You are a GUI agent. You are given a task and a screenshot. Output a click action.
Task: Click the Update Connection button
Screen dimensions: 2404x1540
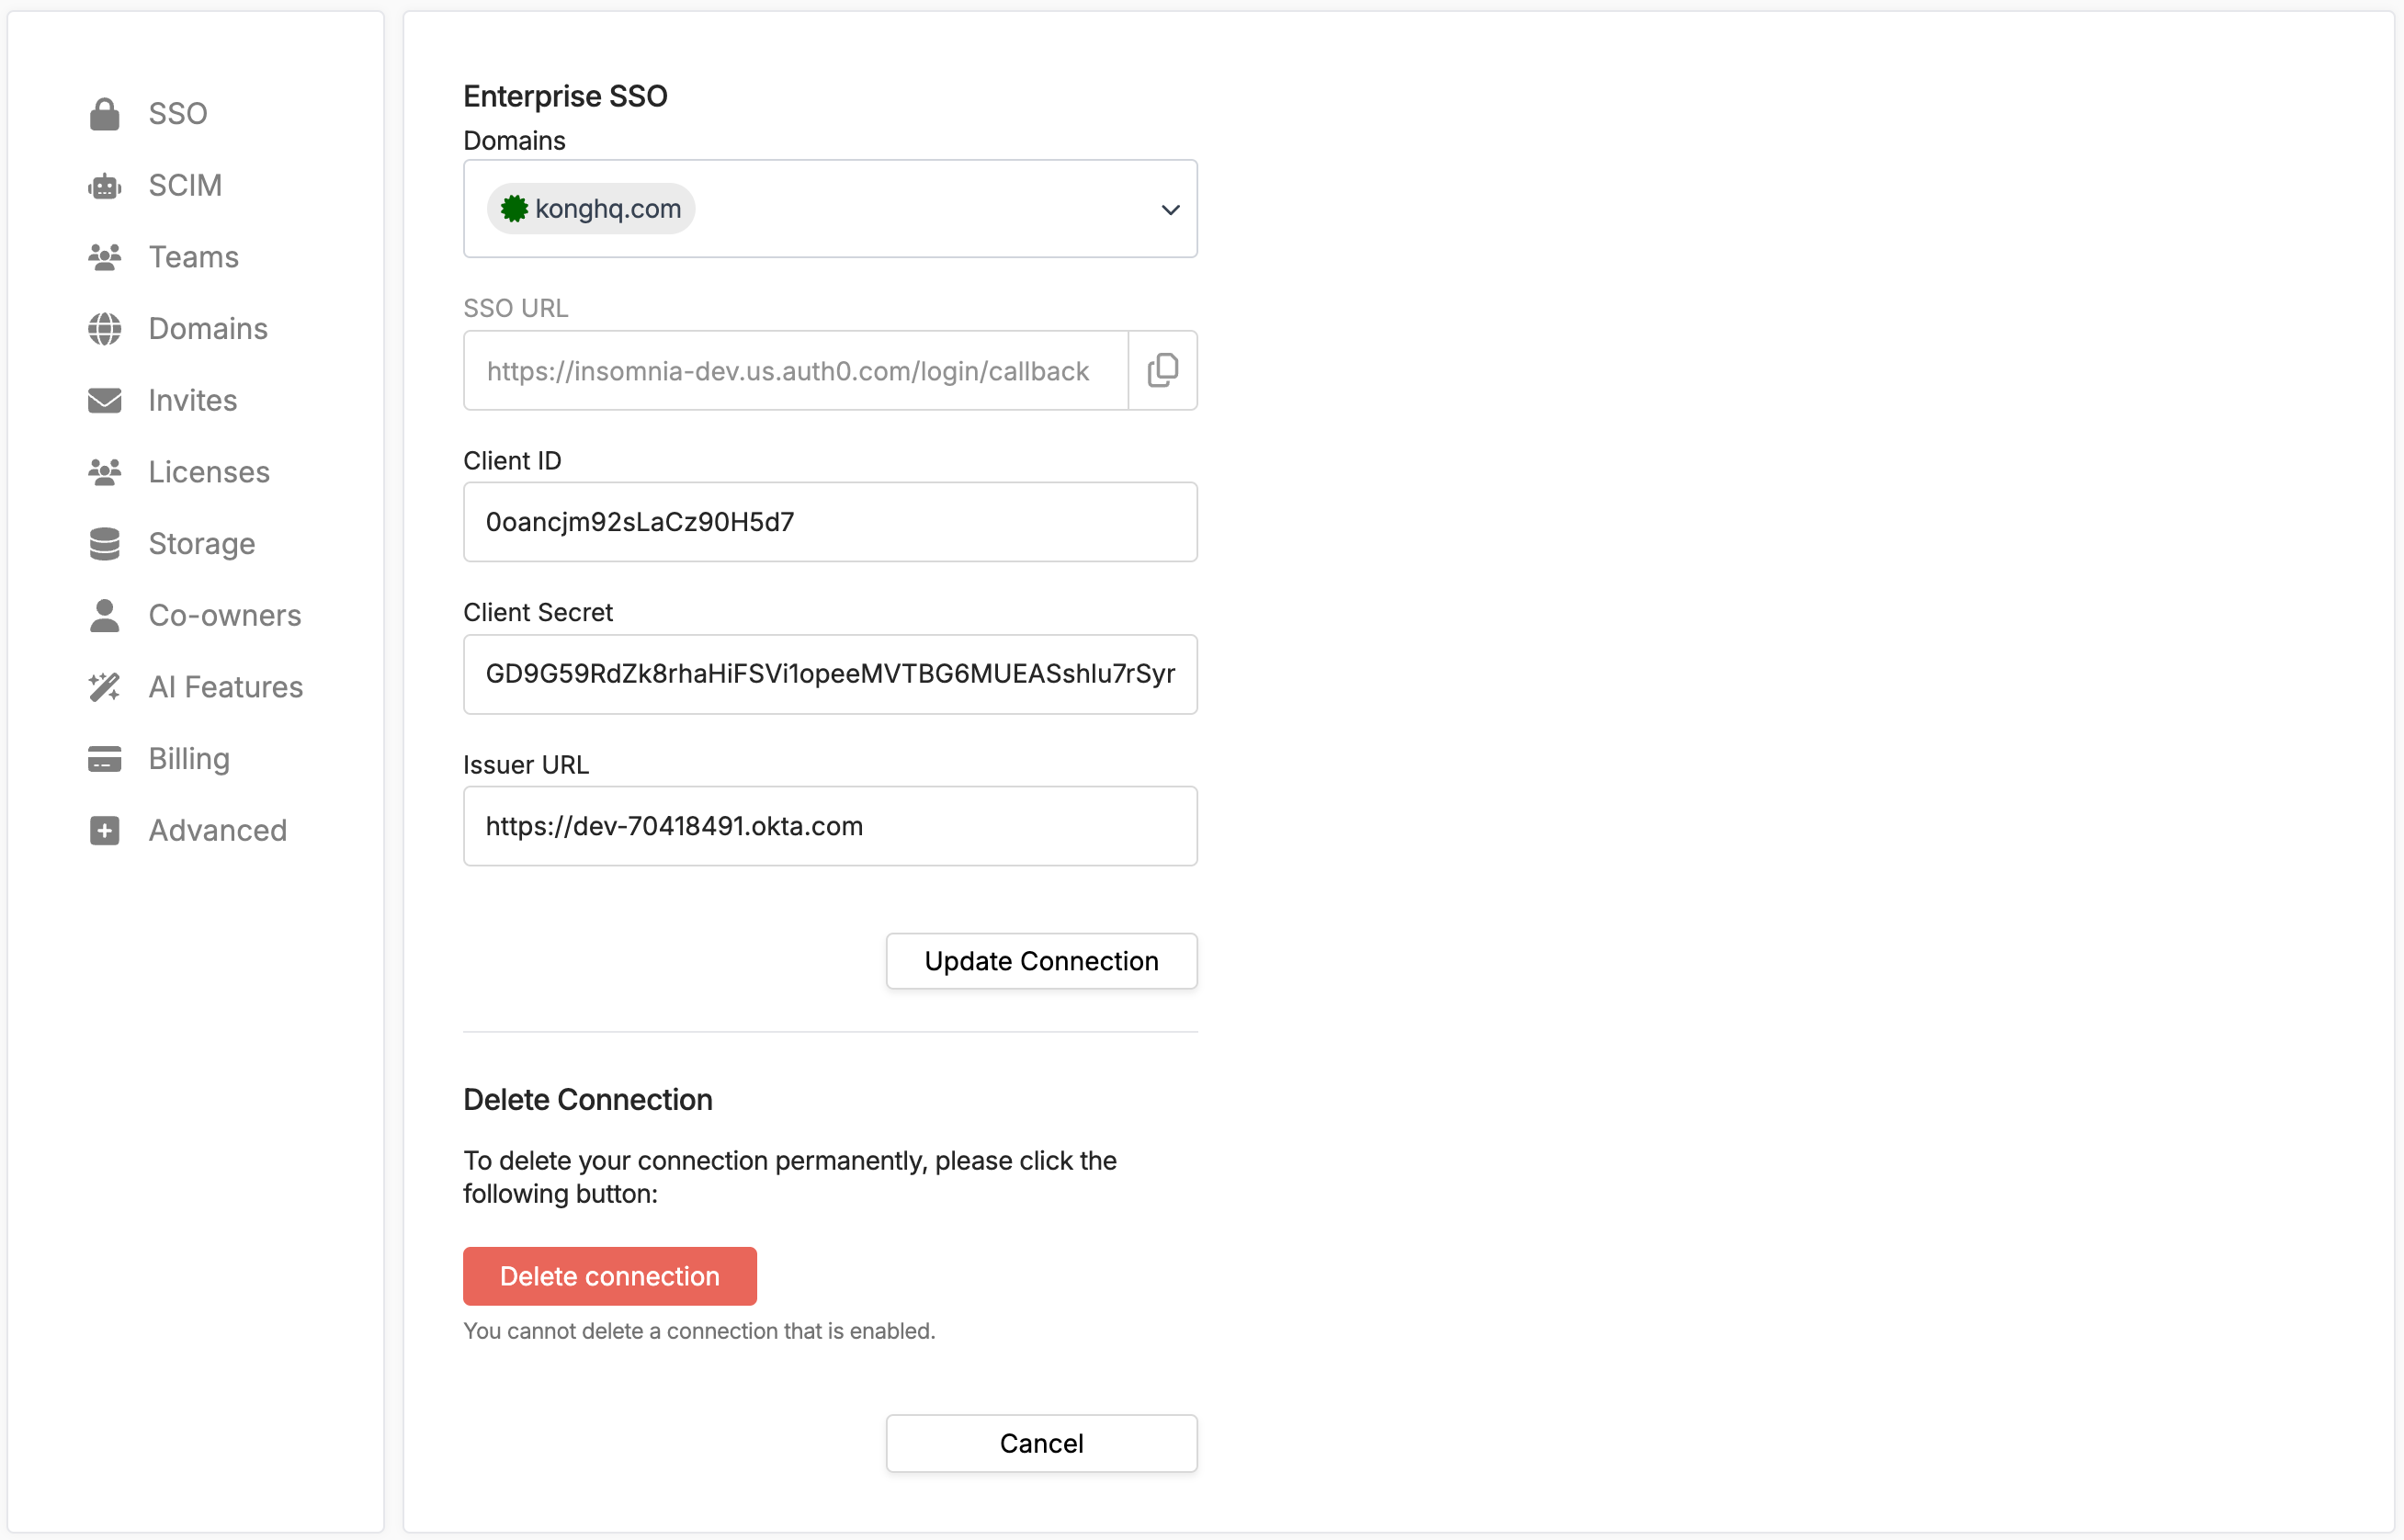pos(1041,961)
